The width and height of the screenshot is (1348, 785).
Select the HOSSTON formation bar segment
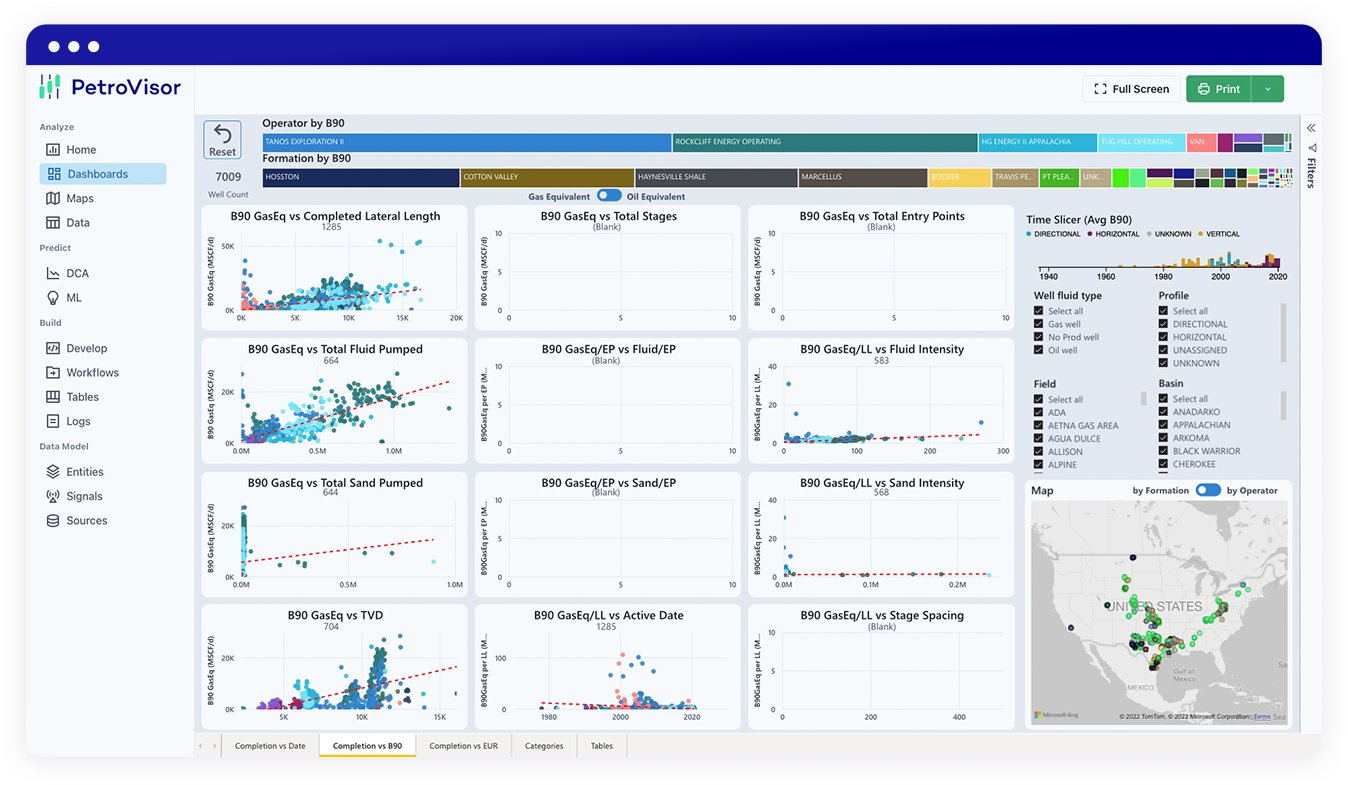coord(360,177)
